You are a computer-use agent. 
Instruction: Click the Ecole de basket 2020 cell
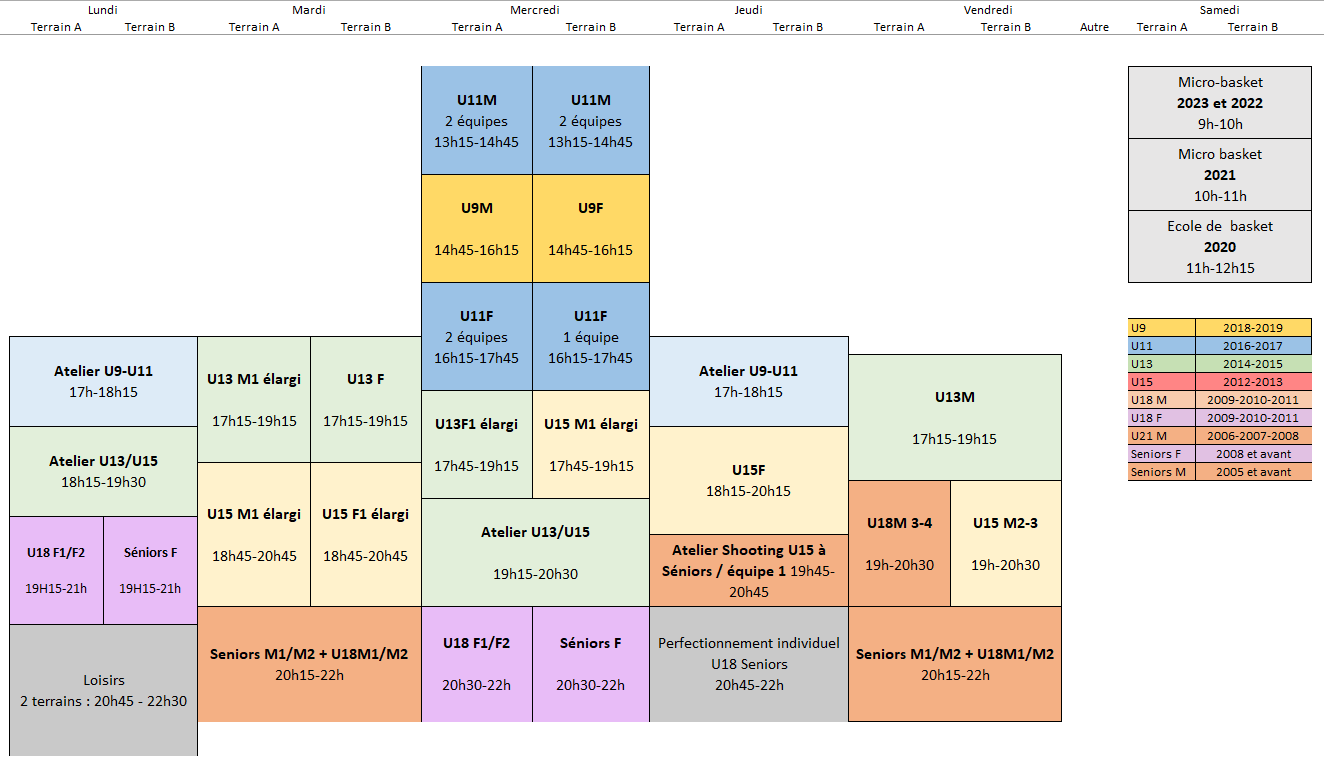pyautogui.click(x=1220, y=247)
